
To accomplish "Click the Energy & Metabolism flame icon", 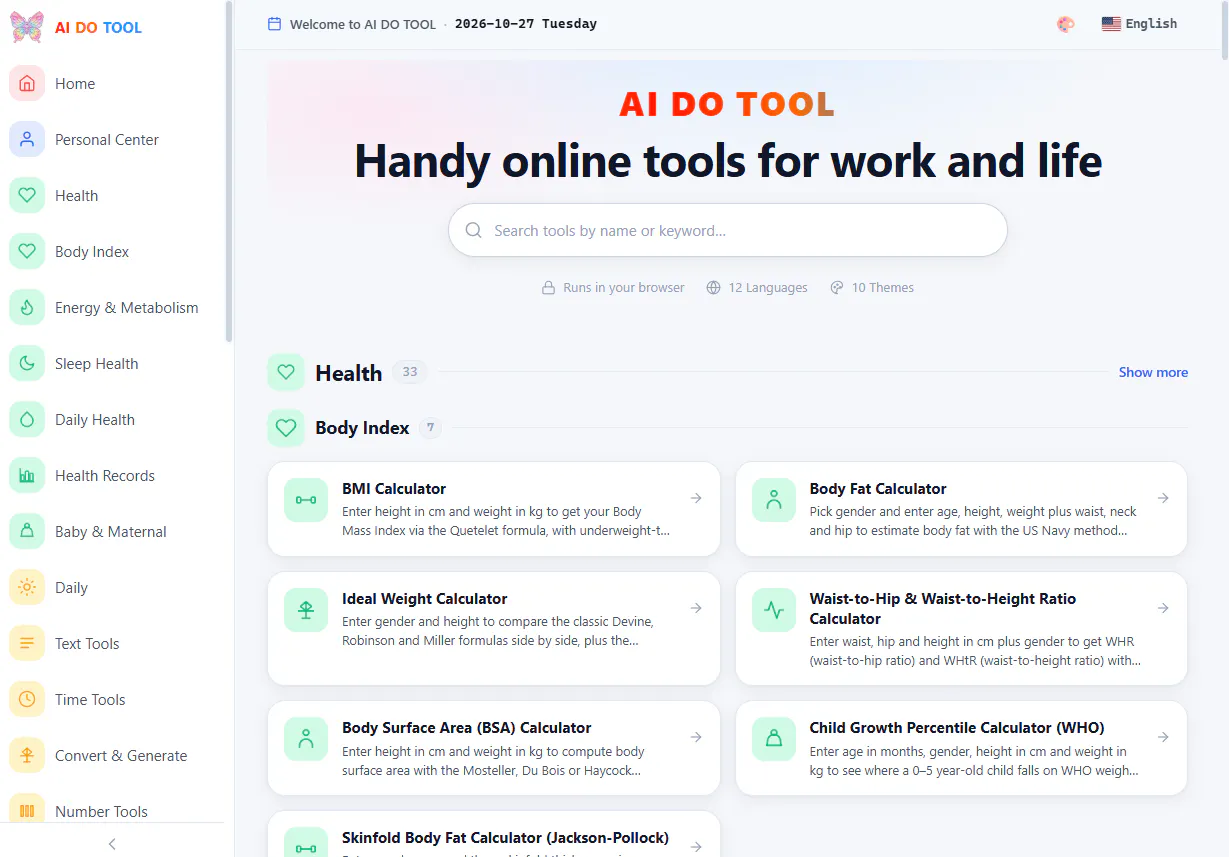I will (x=27, y=308).
